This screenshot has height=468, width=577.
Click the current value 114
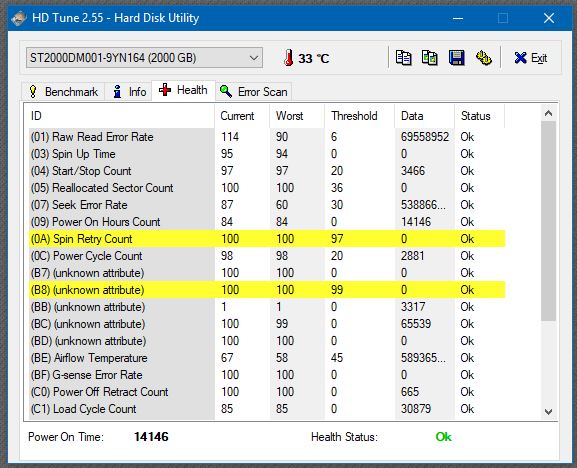[230, 137]
